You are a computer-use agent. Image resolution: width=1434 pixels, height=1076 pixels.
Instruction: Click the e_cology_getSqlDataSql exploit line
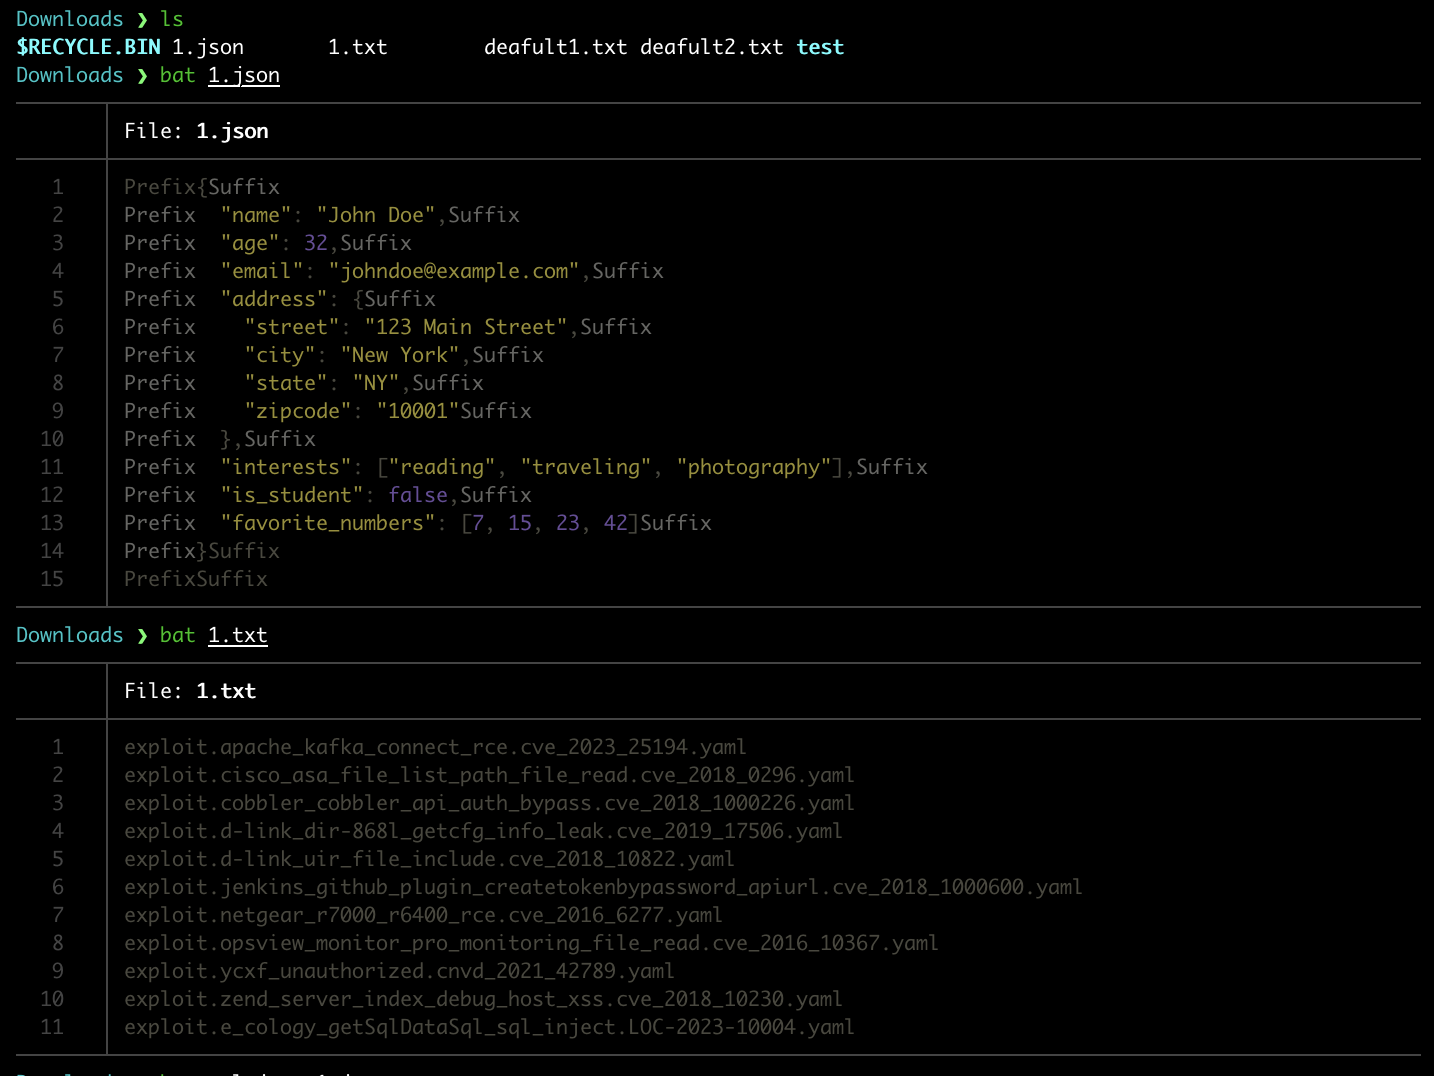click(489, 1027)
